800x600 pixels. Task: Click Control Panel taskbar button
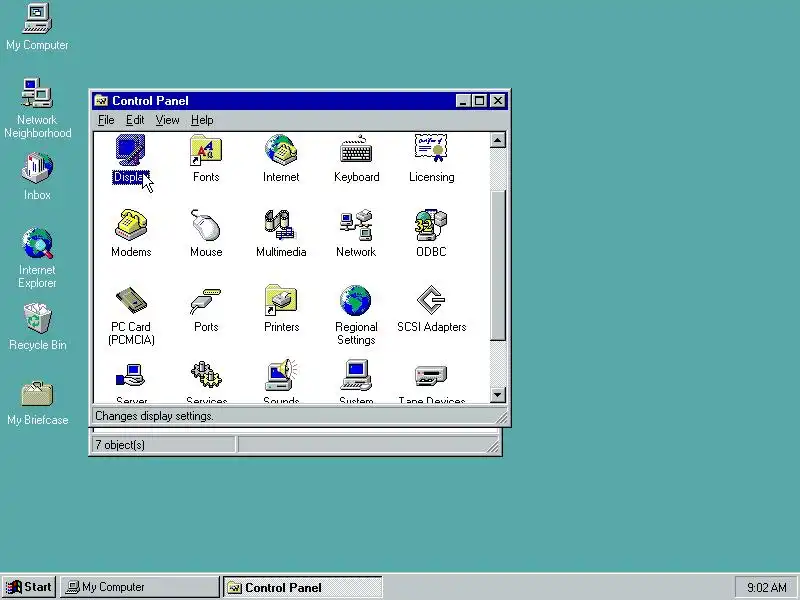(303, 587)
